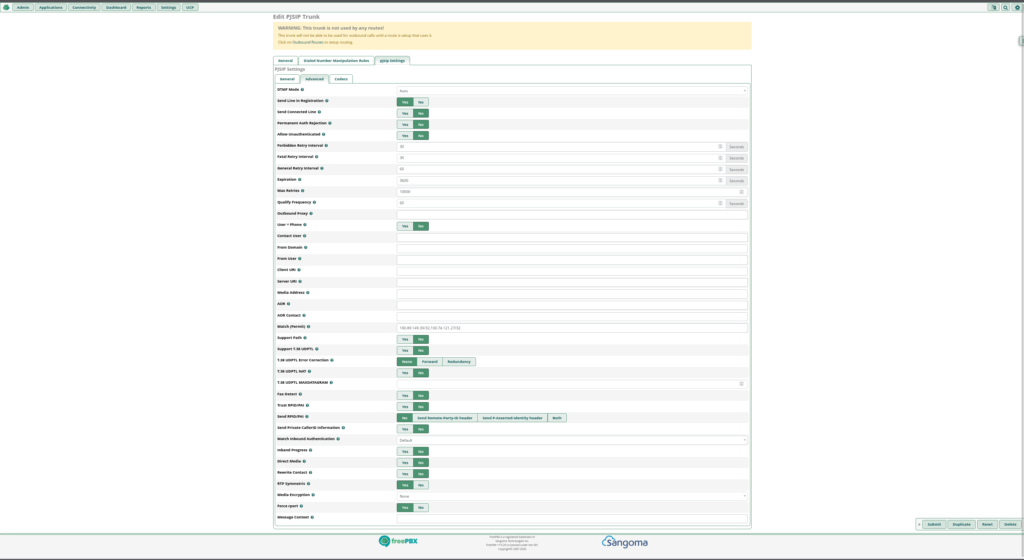Click the help icon beside DTMF Mode
The width and height of the screenshot is (1024, 560).
point(303,90)
